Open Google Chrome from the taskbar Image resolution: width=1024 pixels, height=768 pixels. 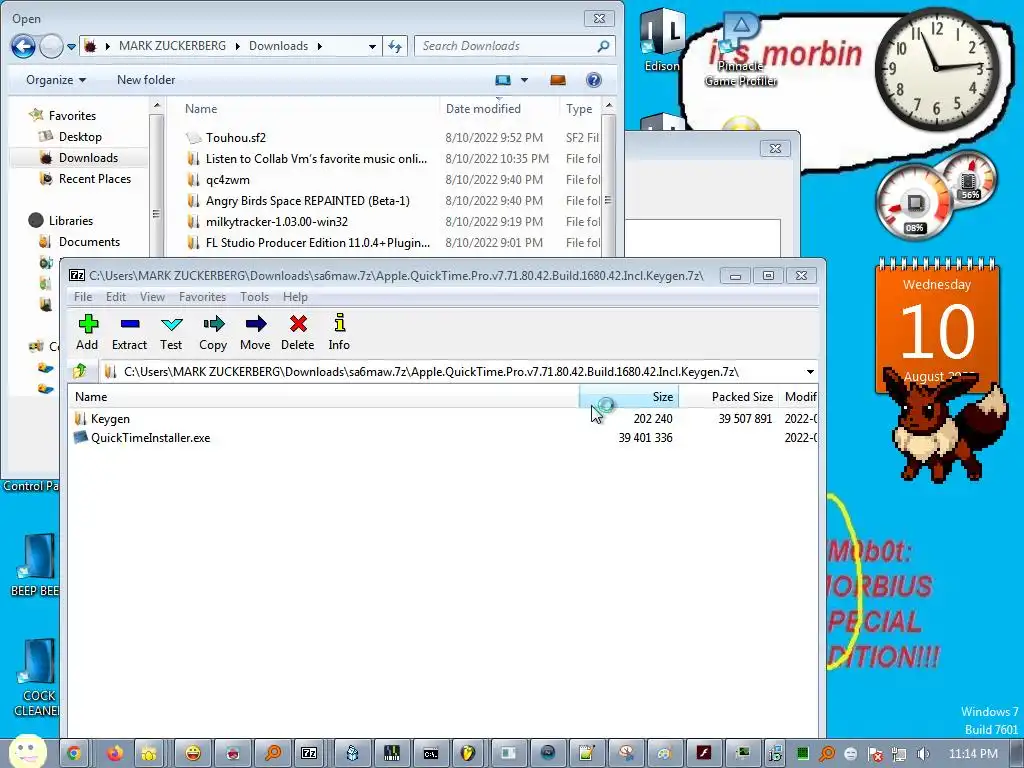coord(73,753)
